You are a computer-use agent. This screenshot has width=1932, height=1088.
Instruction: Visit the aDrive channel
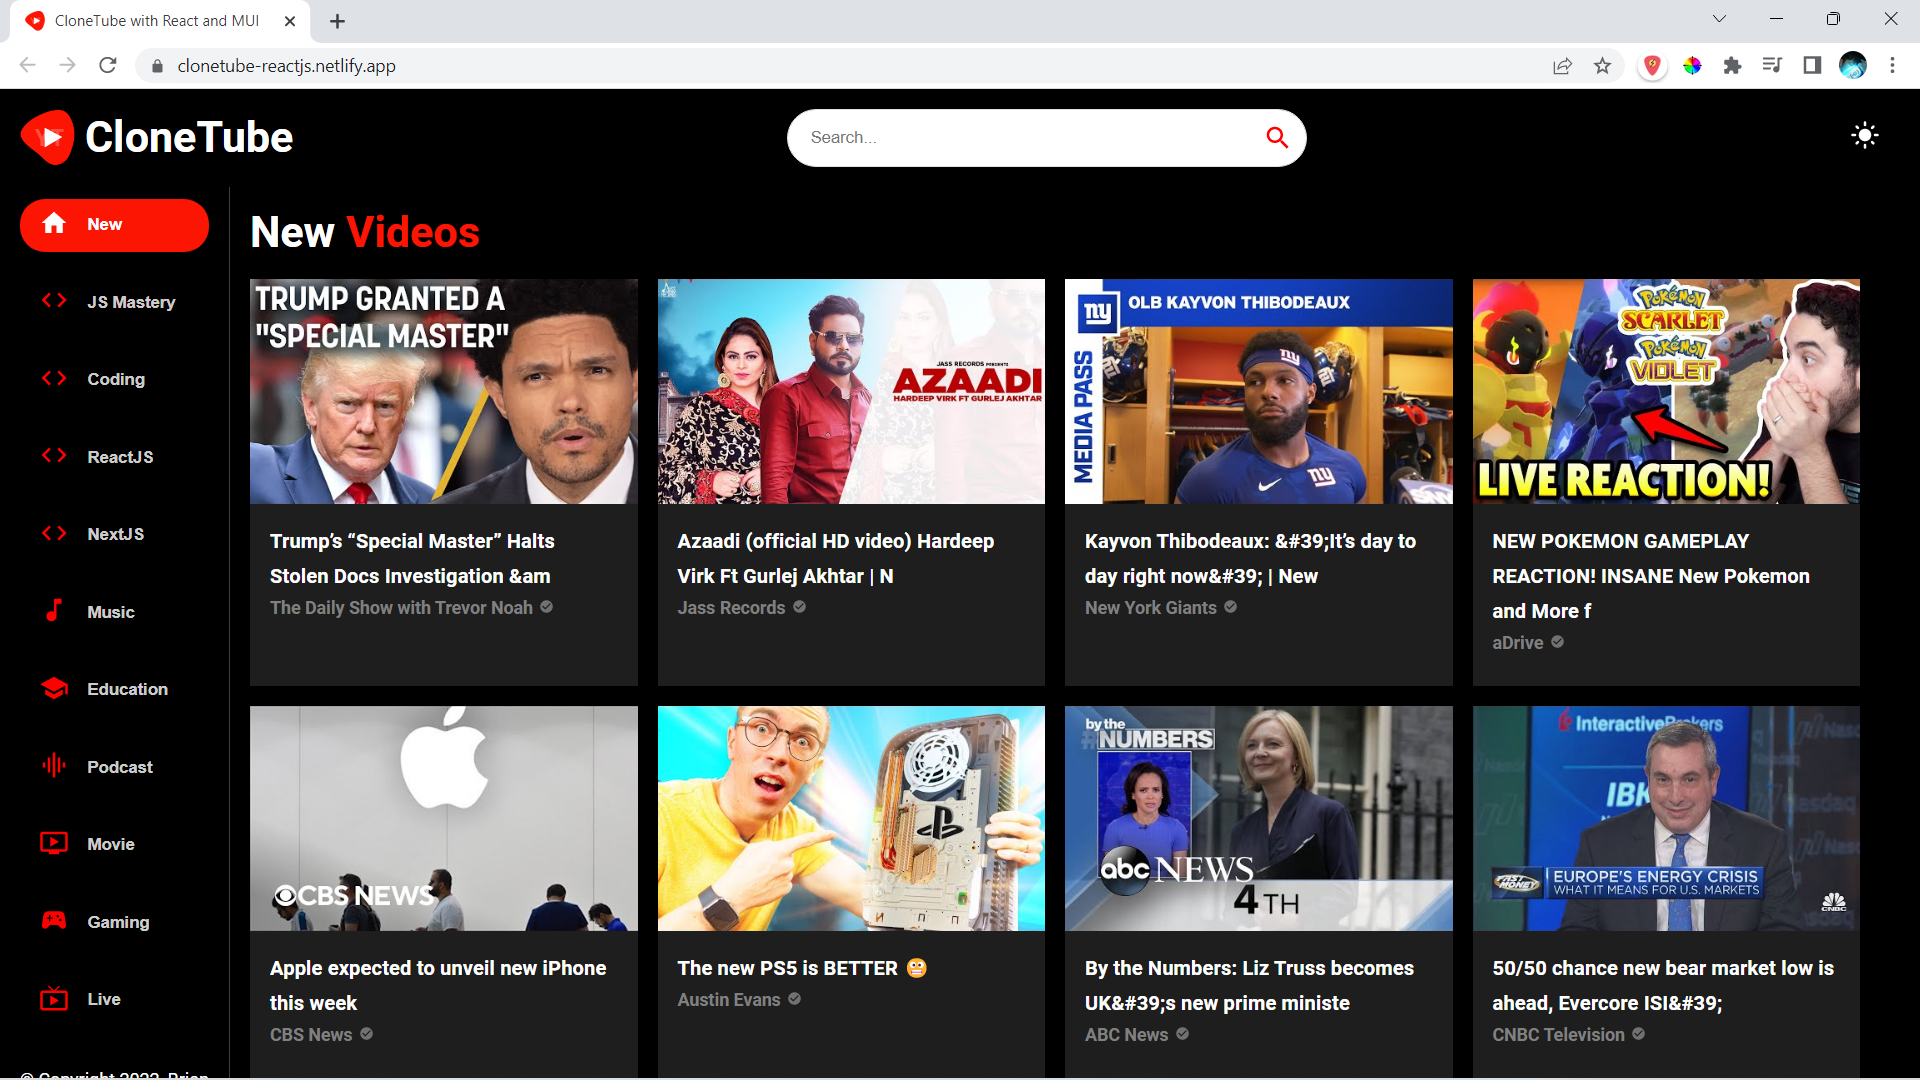click(x=1527, y=646)
